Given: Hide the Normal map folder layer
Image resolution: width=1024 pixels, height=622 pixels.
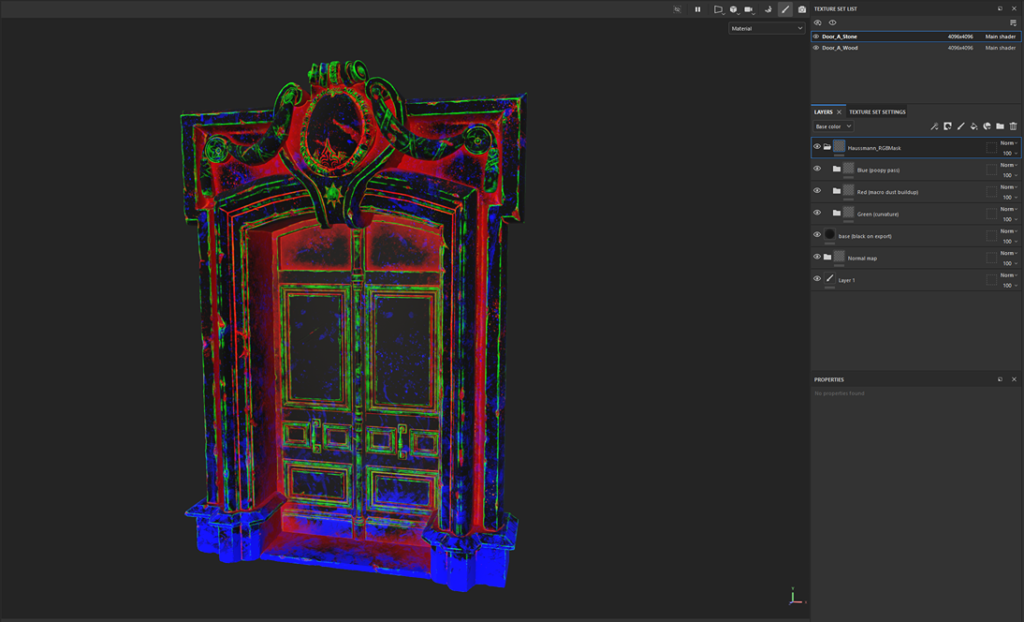Looking at the screenshot, I should coord(817,257).
